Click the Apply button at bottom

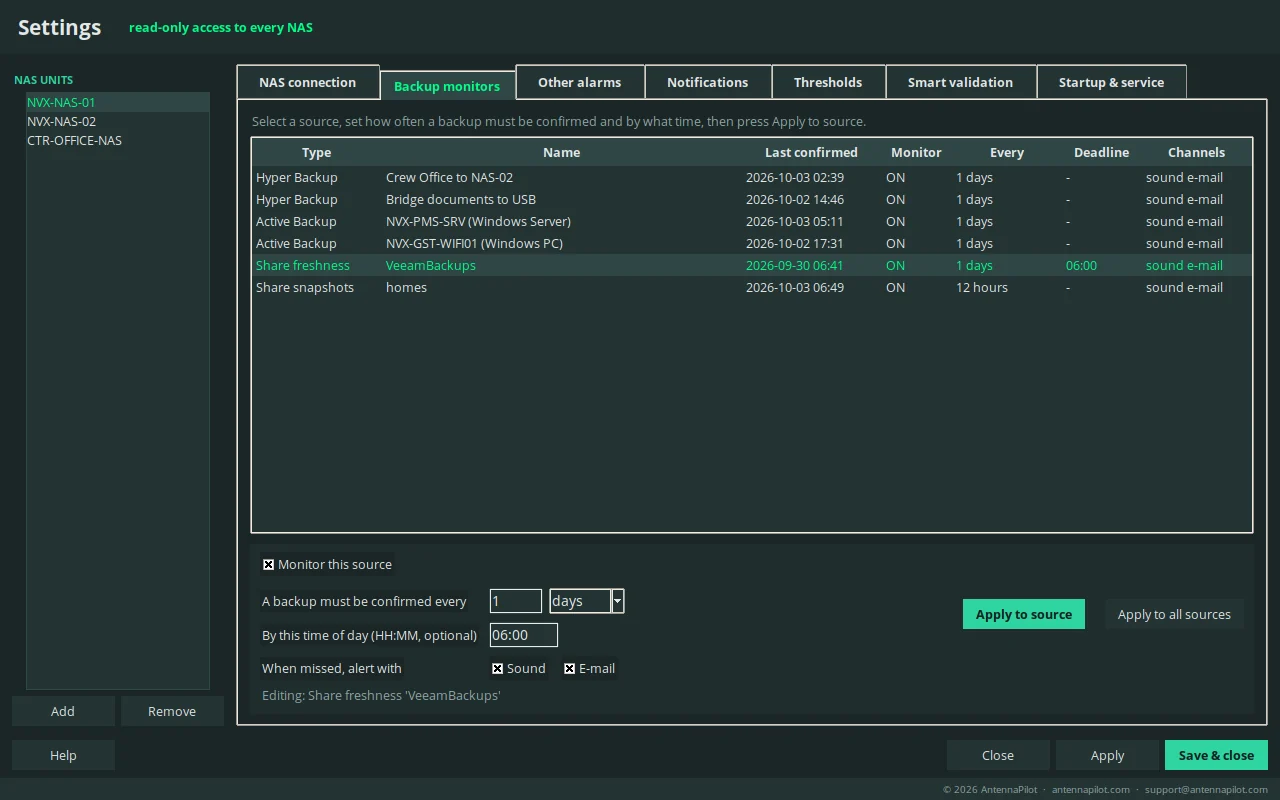tap(1107, 755)
